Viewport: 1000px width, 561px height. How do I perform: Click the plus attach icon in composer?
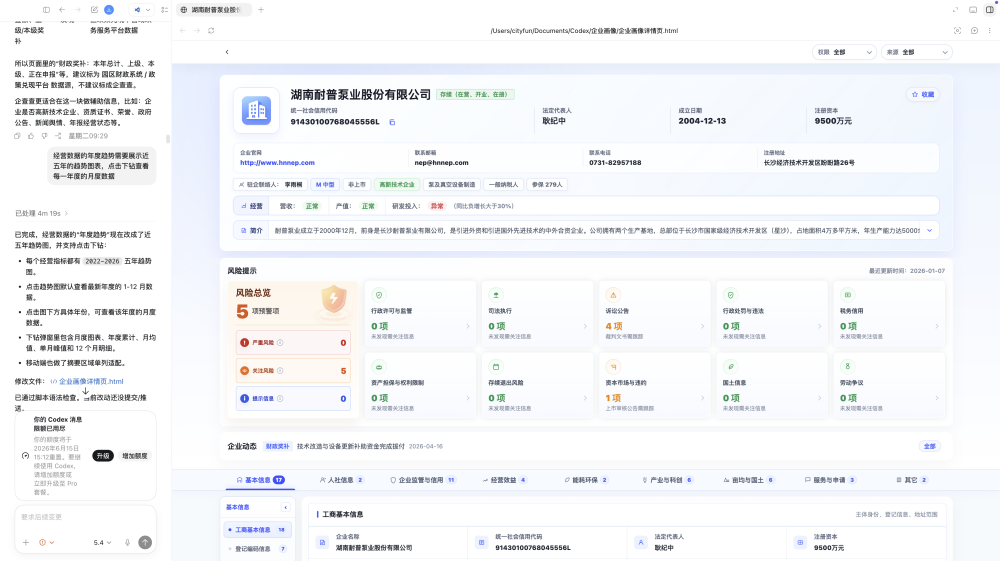point(26,543)
